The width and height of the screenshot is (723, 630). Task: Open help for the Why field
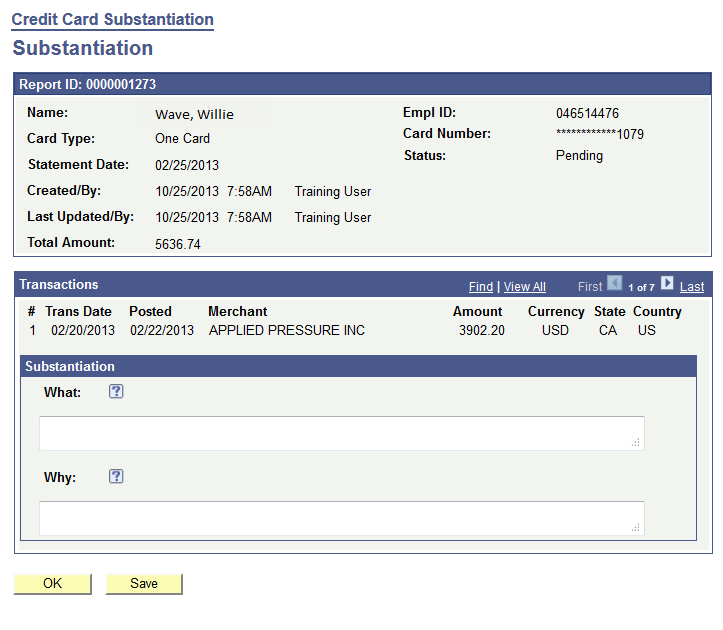[116, 477]
